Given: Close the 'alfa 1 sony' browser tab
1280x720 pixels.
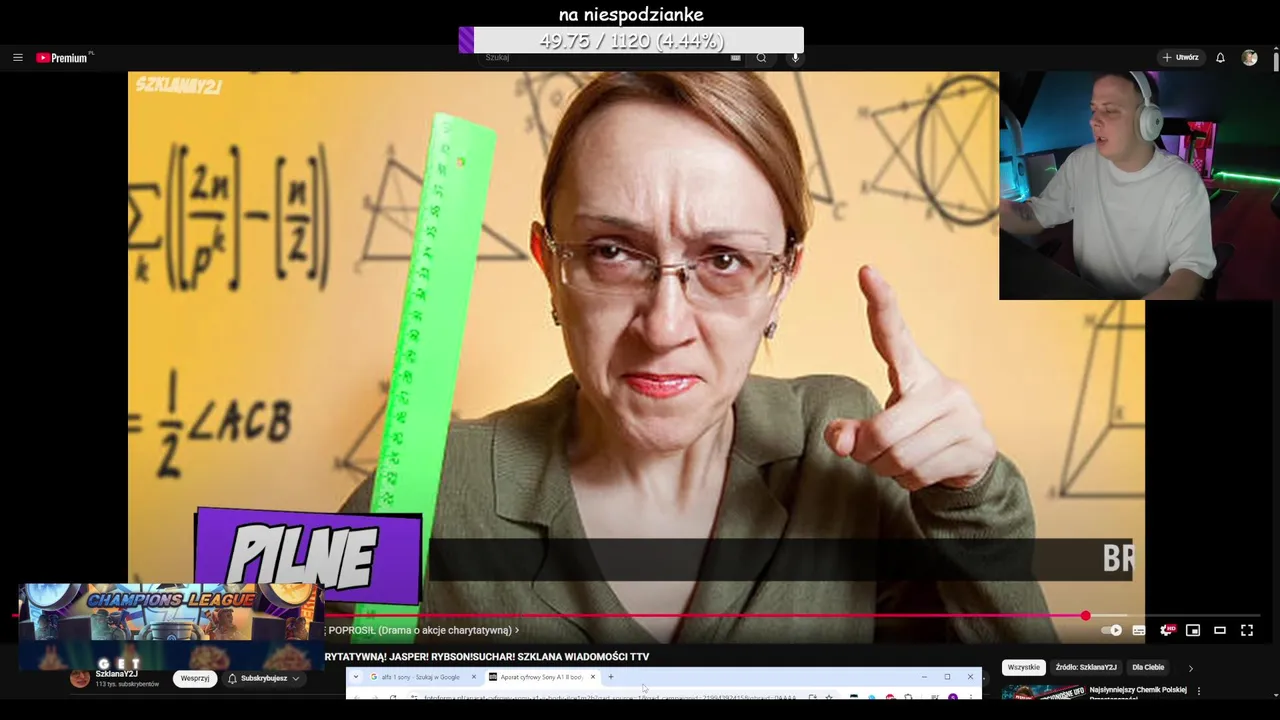Looking at the screenshot, I should pos(474,677).
